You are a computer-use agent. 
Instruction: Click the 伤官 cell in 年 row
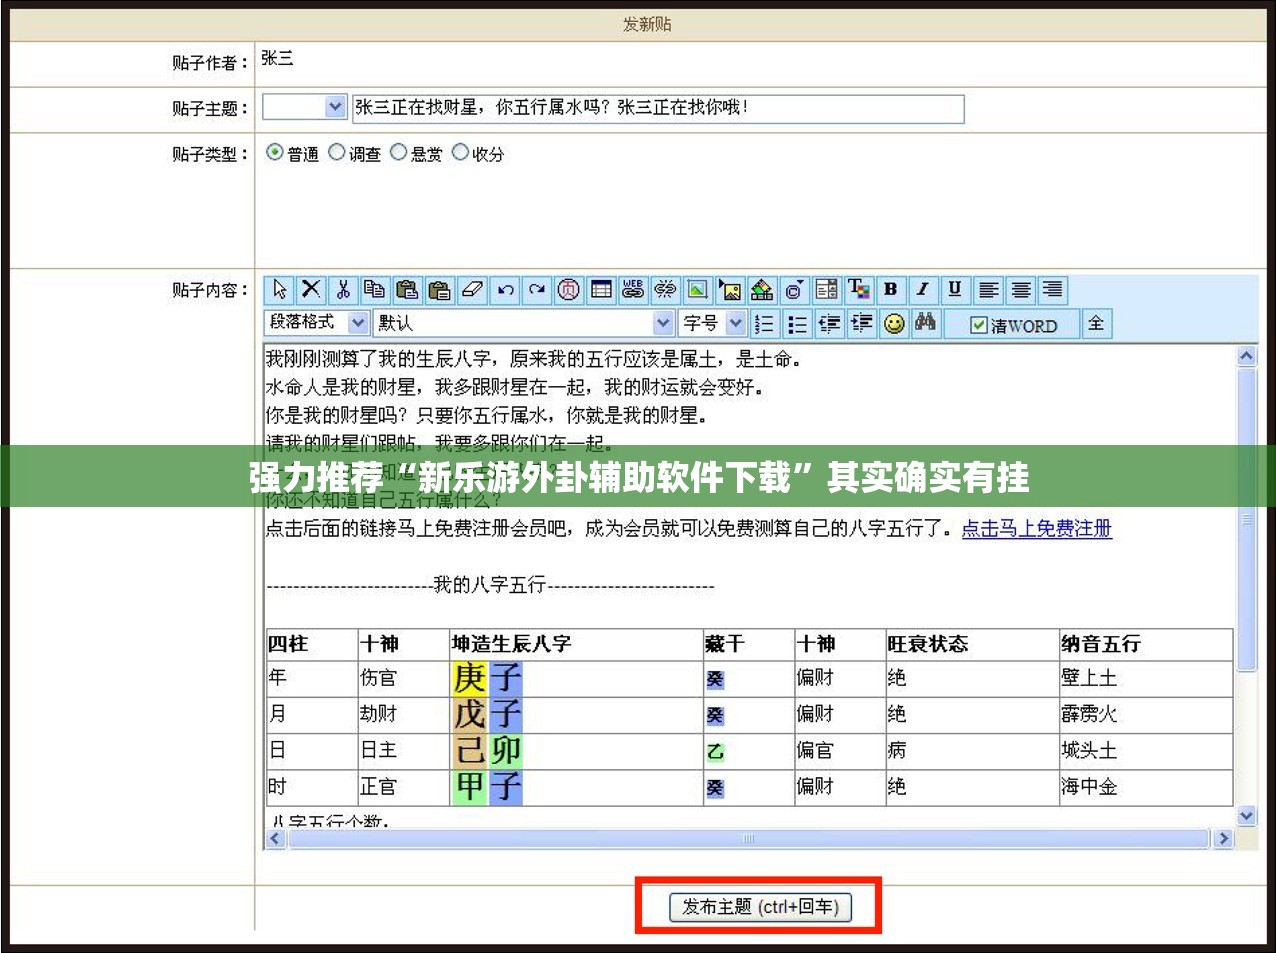pyautogui.click(x=403, y=678)
